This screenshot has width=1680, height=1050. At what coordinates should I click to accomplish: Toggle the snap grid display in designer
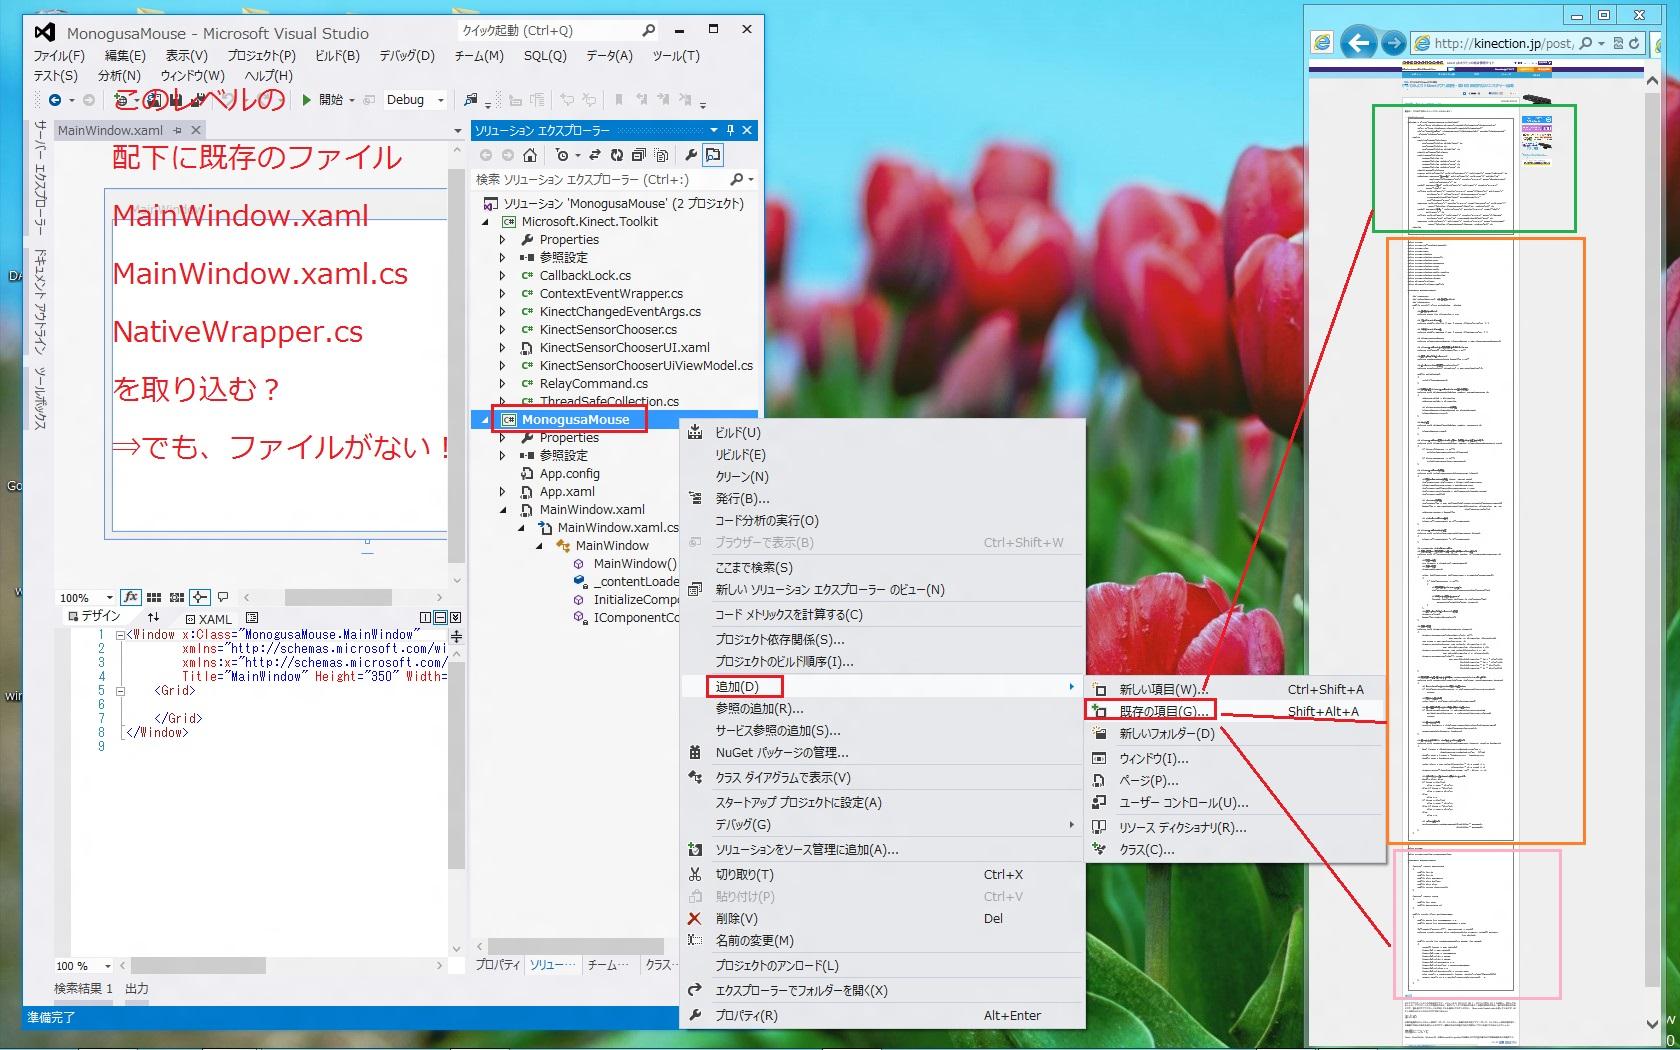tap(154, 597)
